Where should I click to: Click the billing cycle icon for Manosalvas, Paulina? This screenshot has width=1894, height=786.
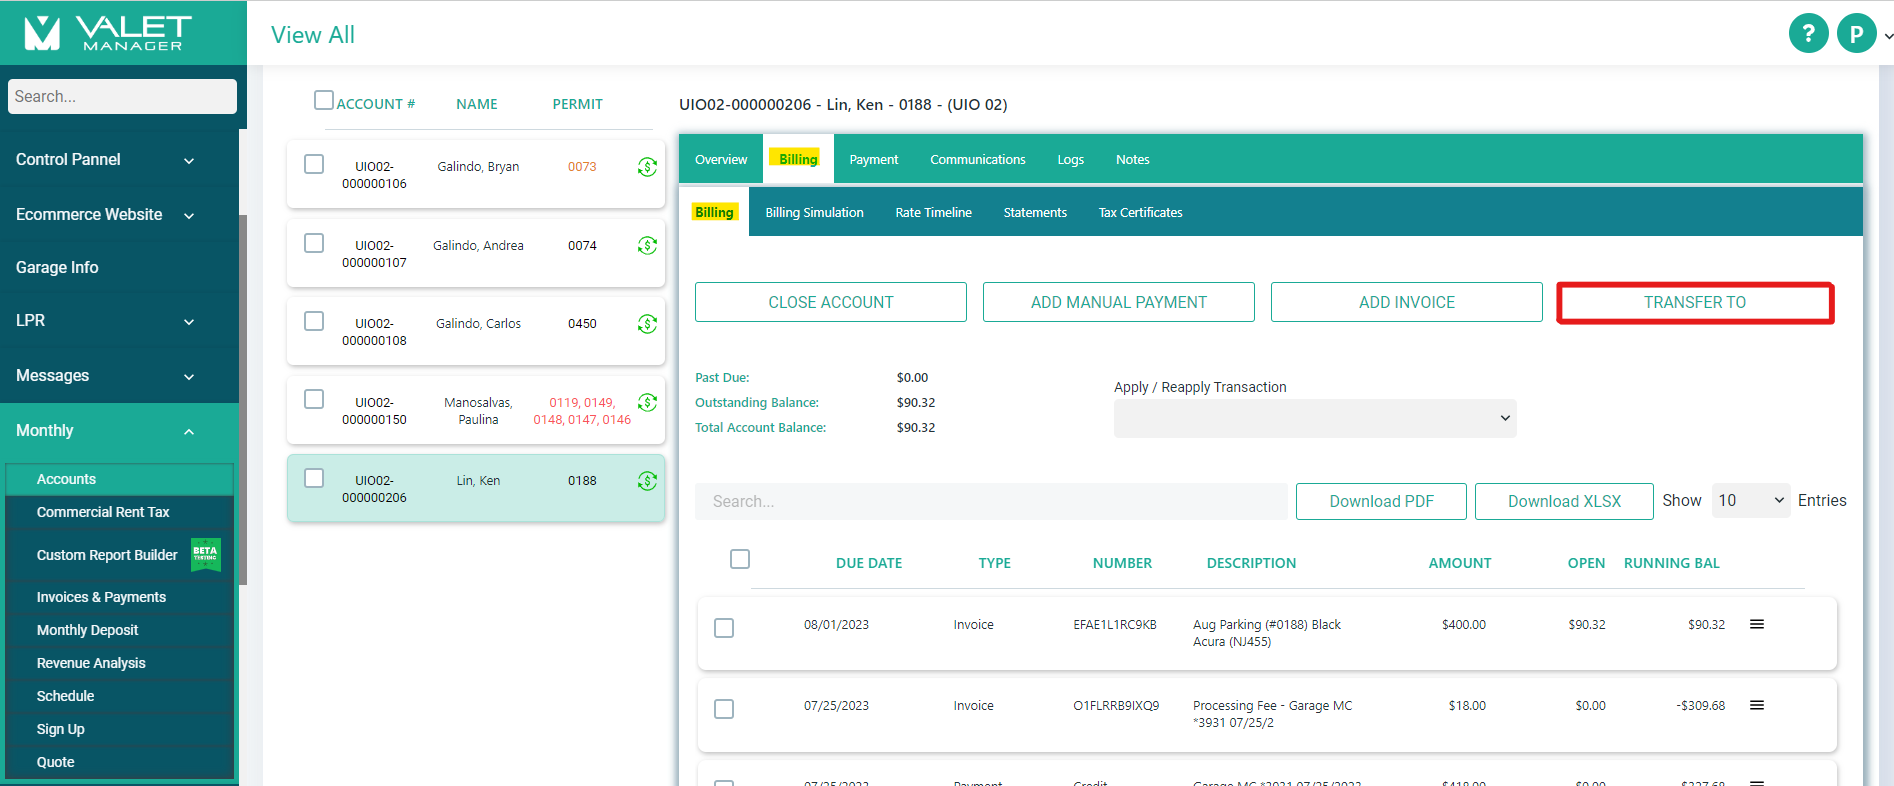(647, 403)
